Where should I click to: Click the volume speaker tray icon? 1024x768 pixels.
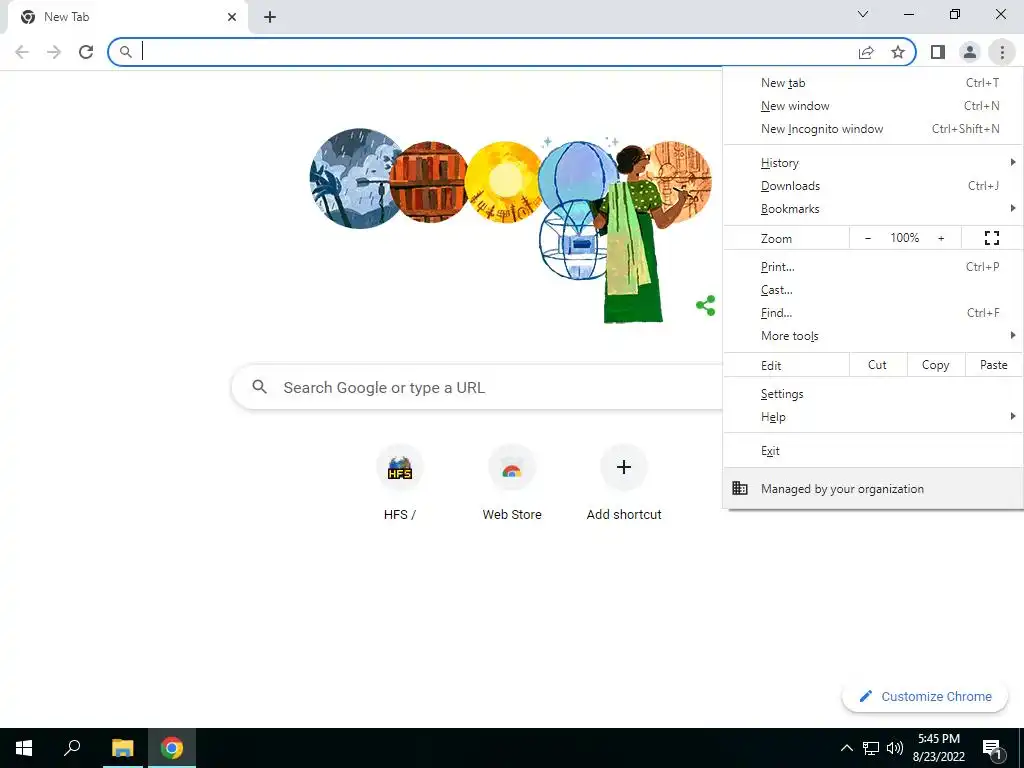tap(895, 748)
